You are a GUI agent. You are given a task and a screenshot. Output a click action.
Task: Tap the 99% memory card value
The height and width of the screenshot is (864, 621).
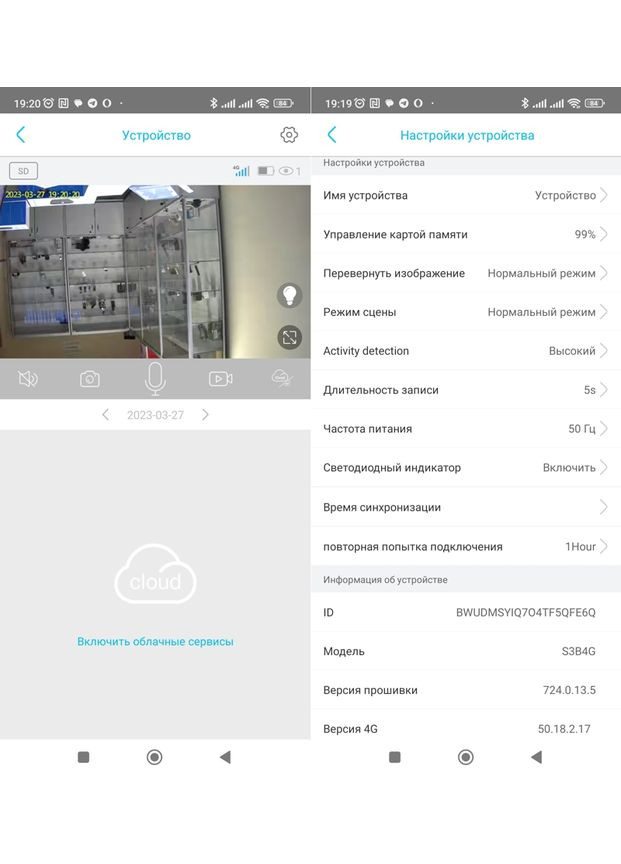click(585, 234)
